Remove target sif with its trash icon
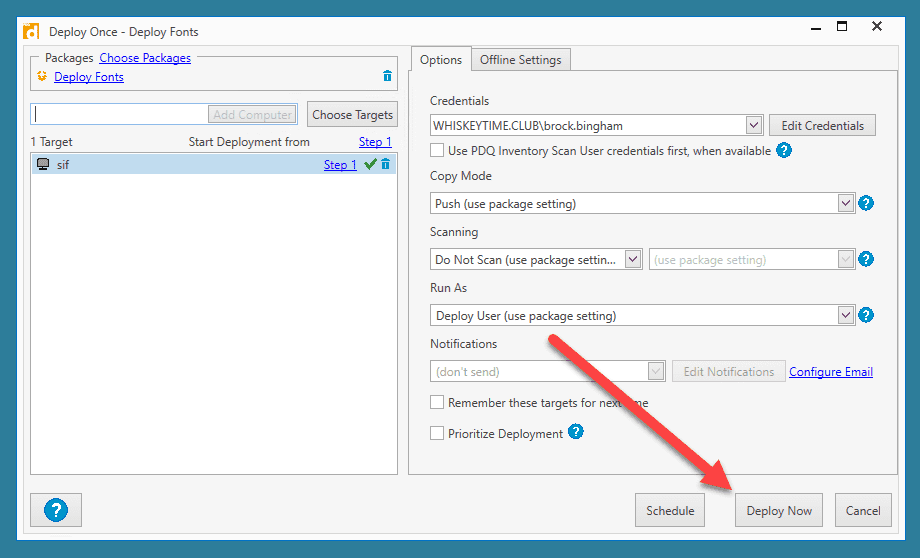The height and width of the screenshot is (558, 920). click(x=385, y=164)
